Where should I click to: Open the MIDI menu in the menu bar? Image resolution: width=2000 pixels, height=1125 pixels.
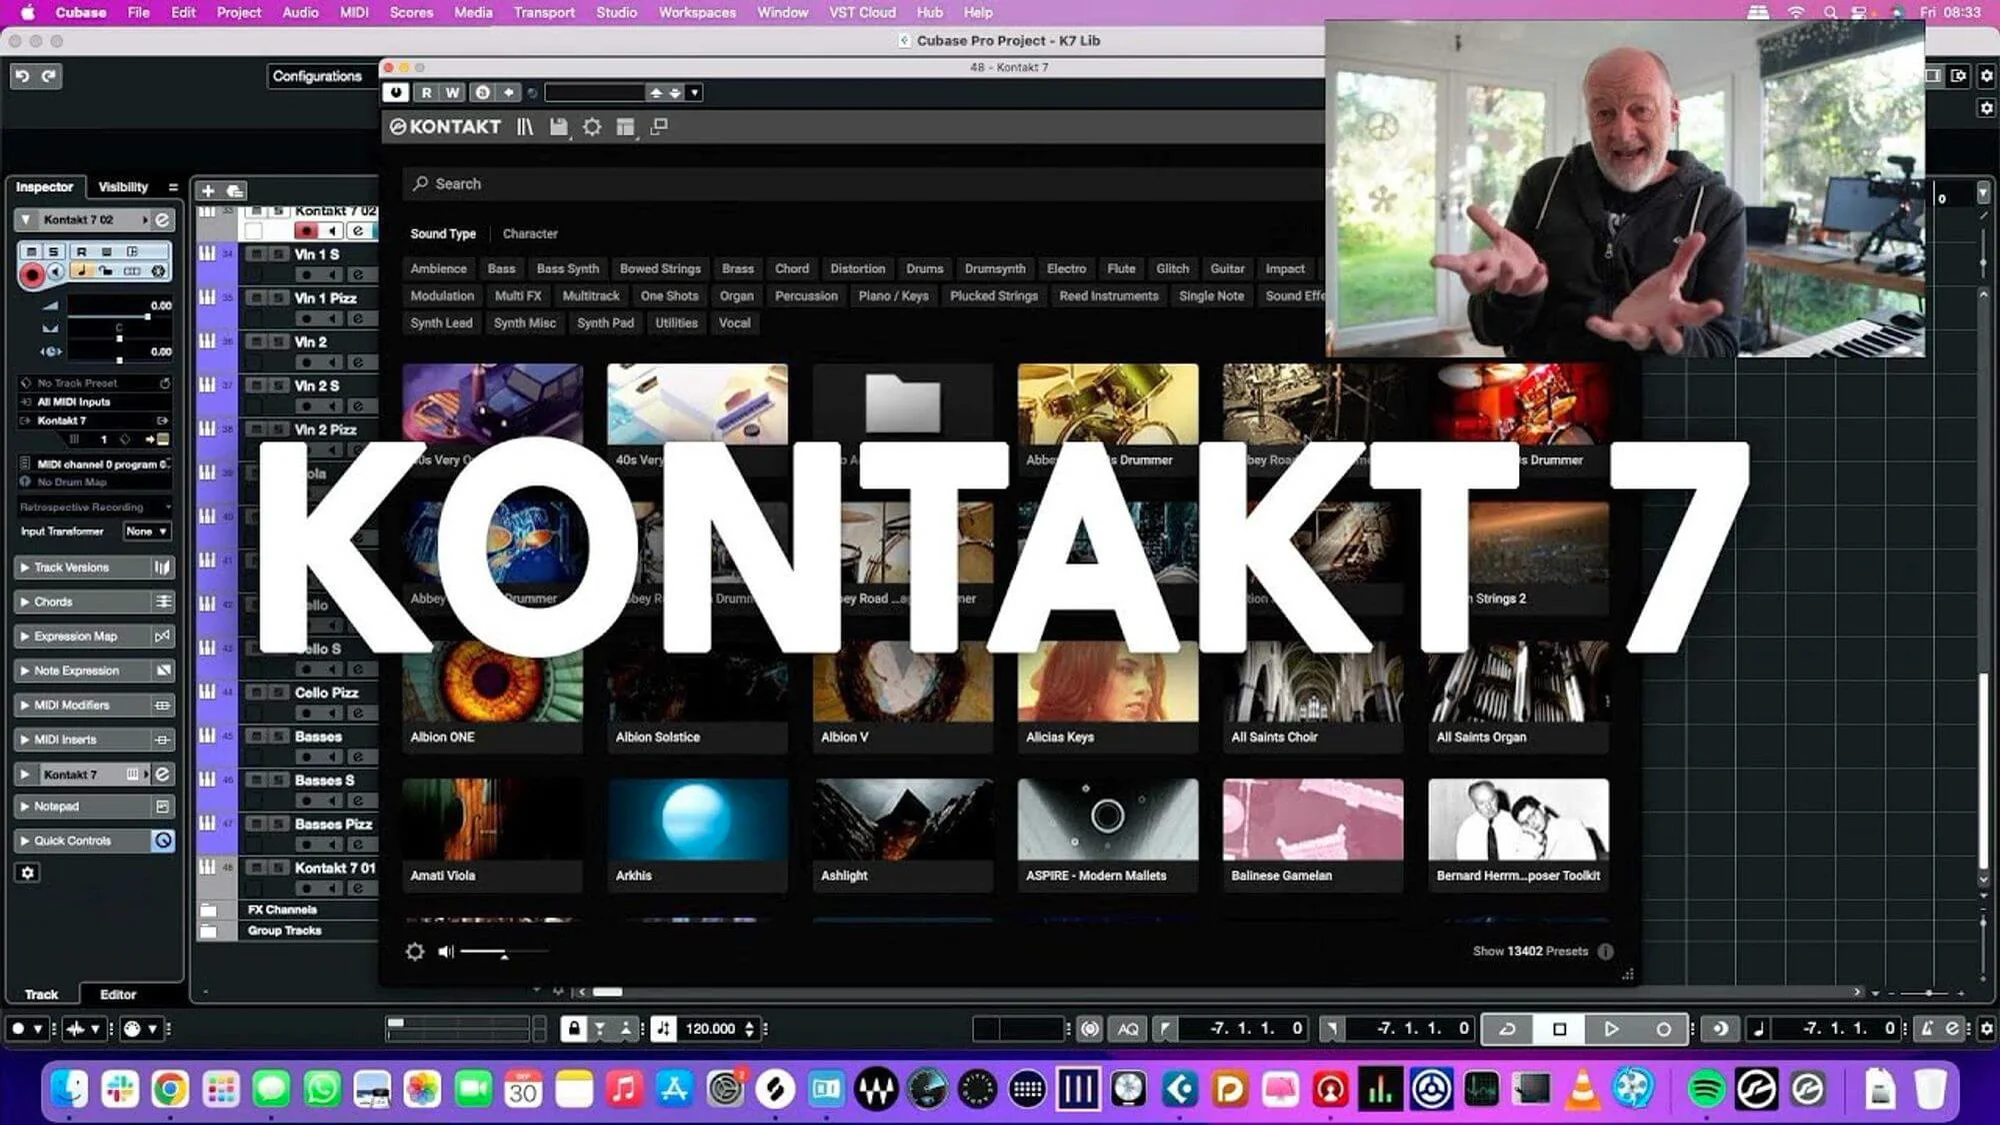pyautogui.click(x=353, y=12)
